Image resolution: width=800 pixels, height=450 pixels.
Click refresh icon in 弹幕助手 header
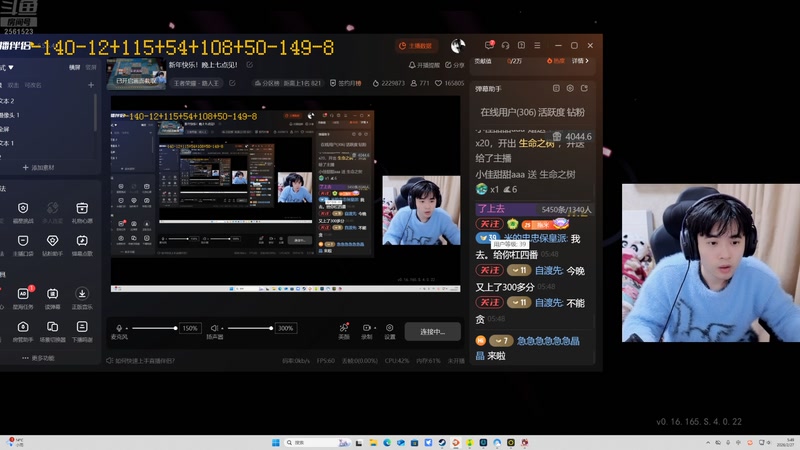tap(584, 88)
